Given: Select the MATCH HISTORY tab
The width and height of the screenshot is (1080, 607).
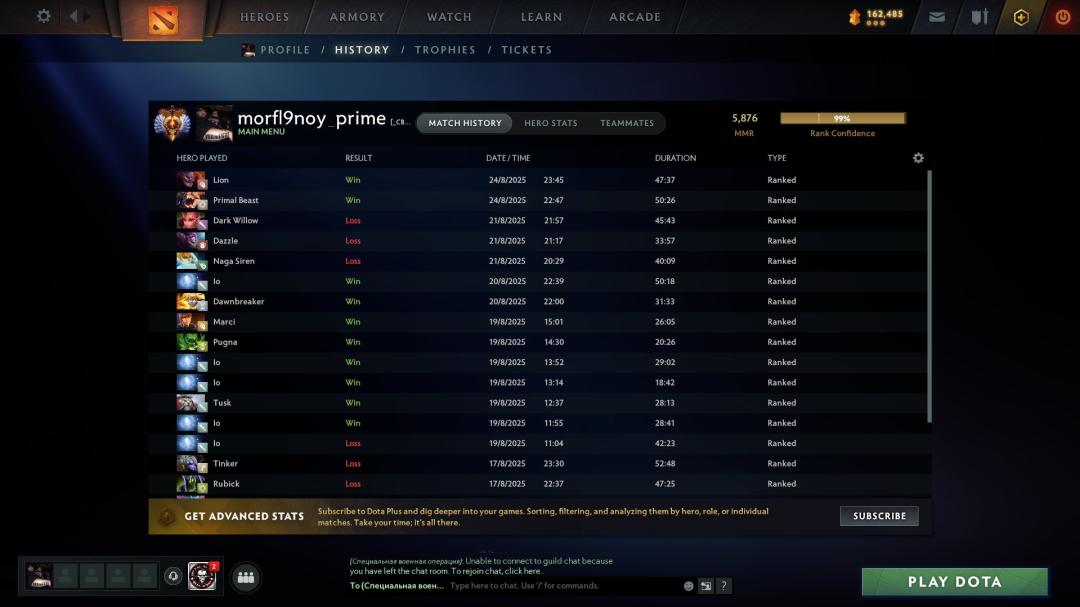Looking at the screenshot, I should click(x=465, y=123).
